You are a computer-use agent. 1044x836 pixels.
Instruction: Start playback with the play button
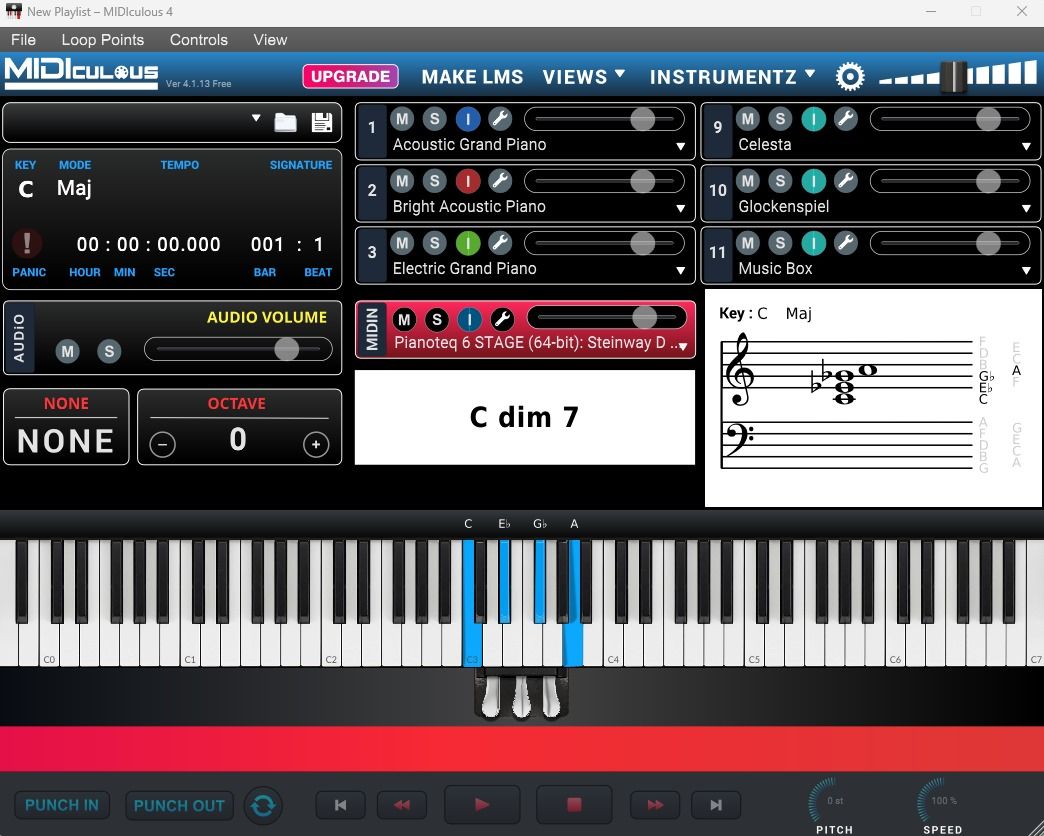tap(482, 805)
